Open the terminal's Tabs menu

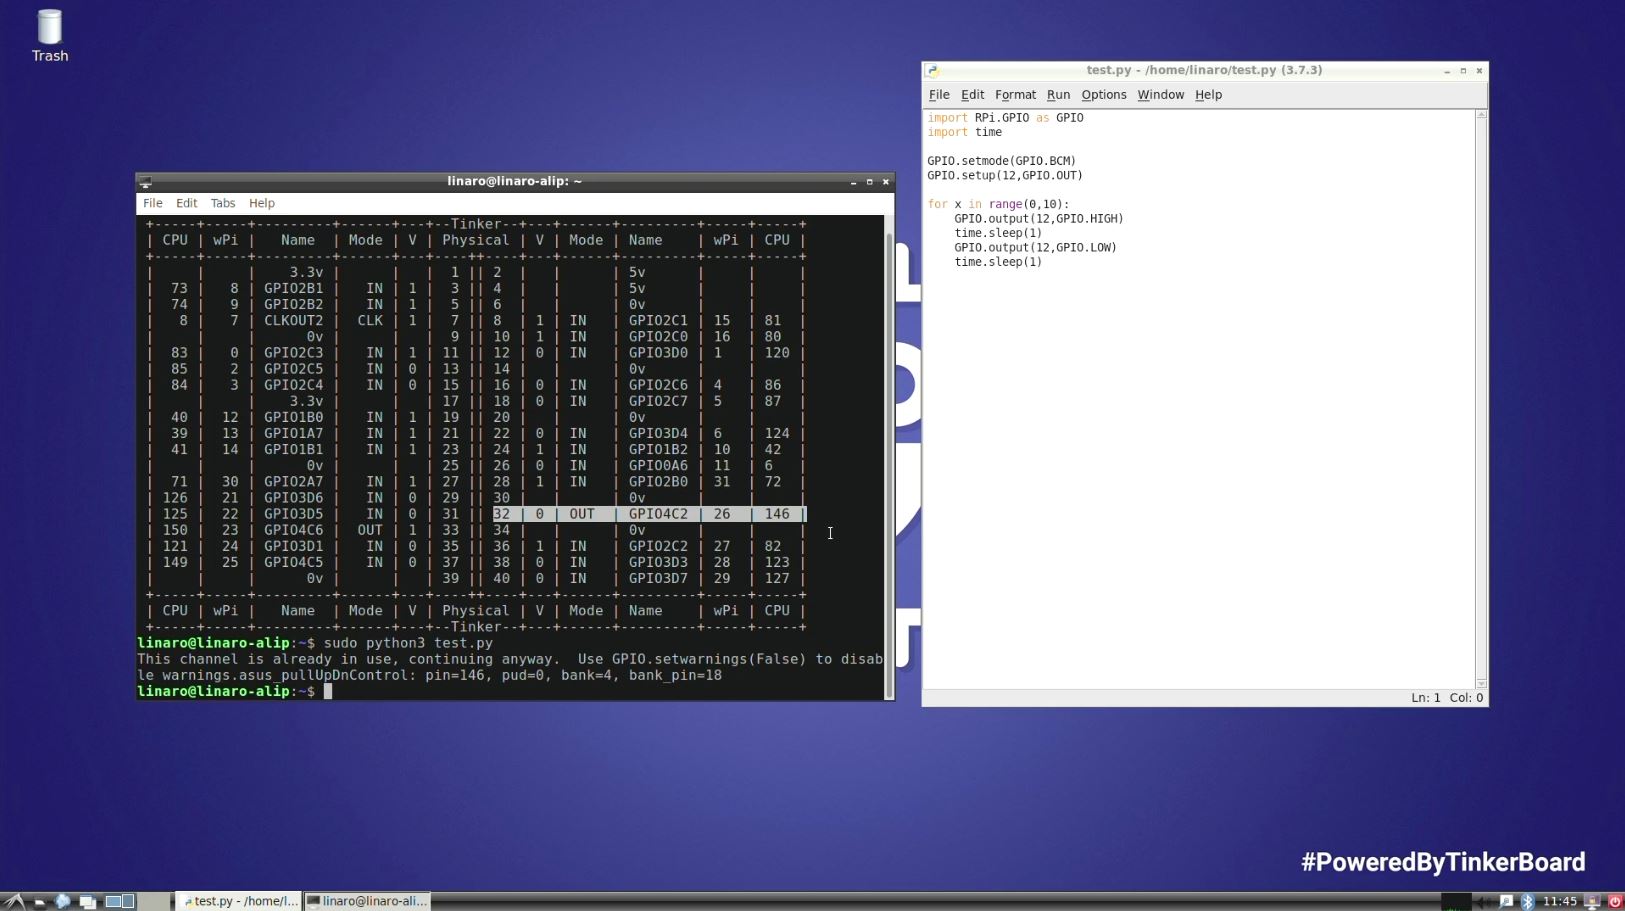coord(222,203)
